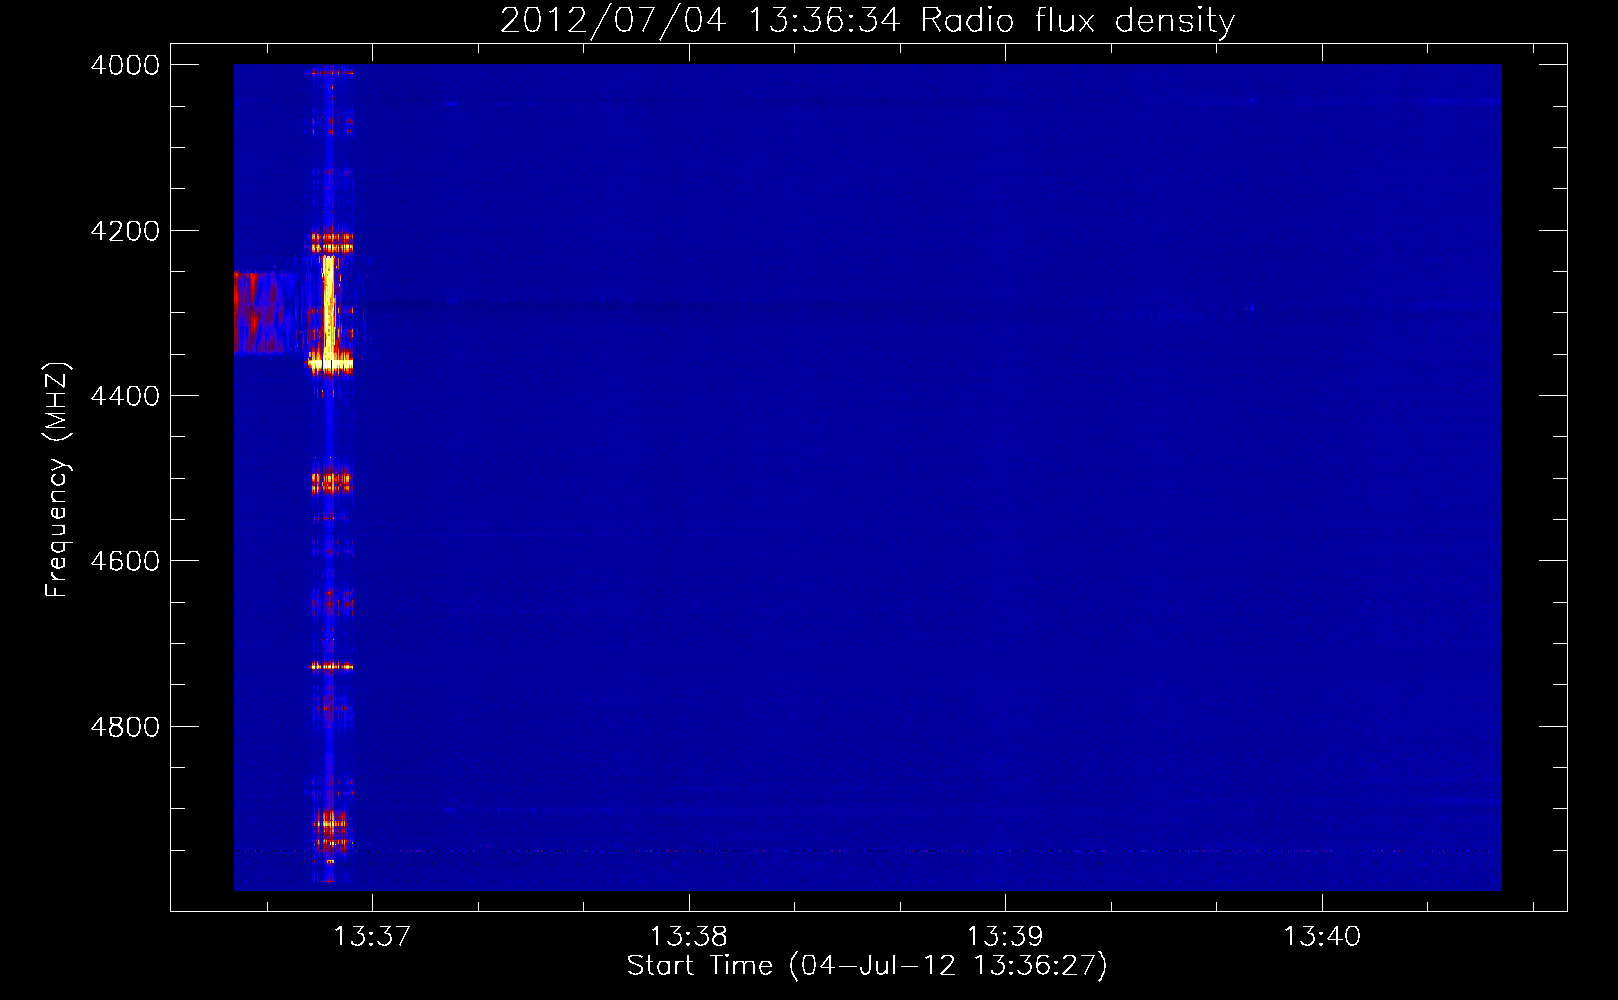Click the burst band just above 4200 MHz
Viewport: 1618px width, 1000px height.
coord(331,243)
